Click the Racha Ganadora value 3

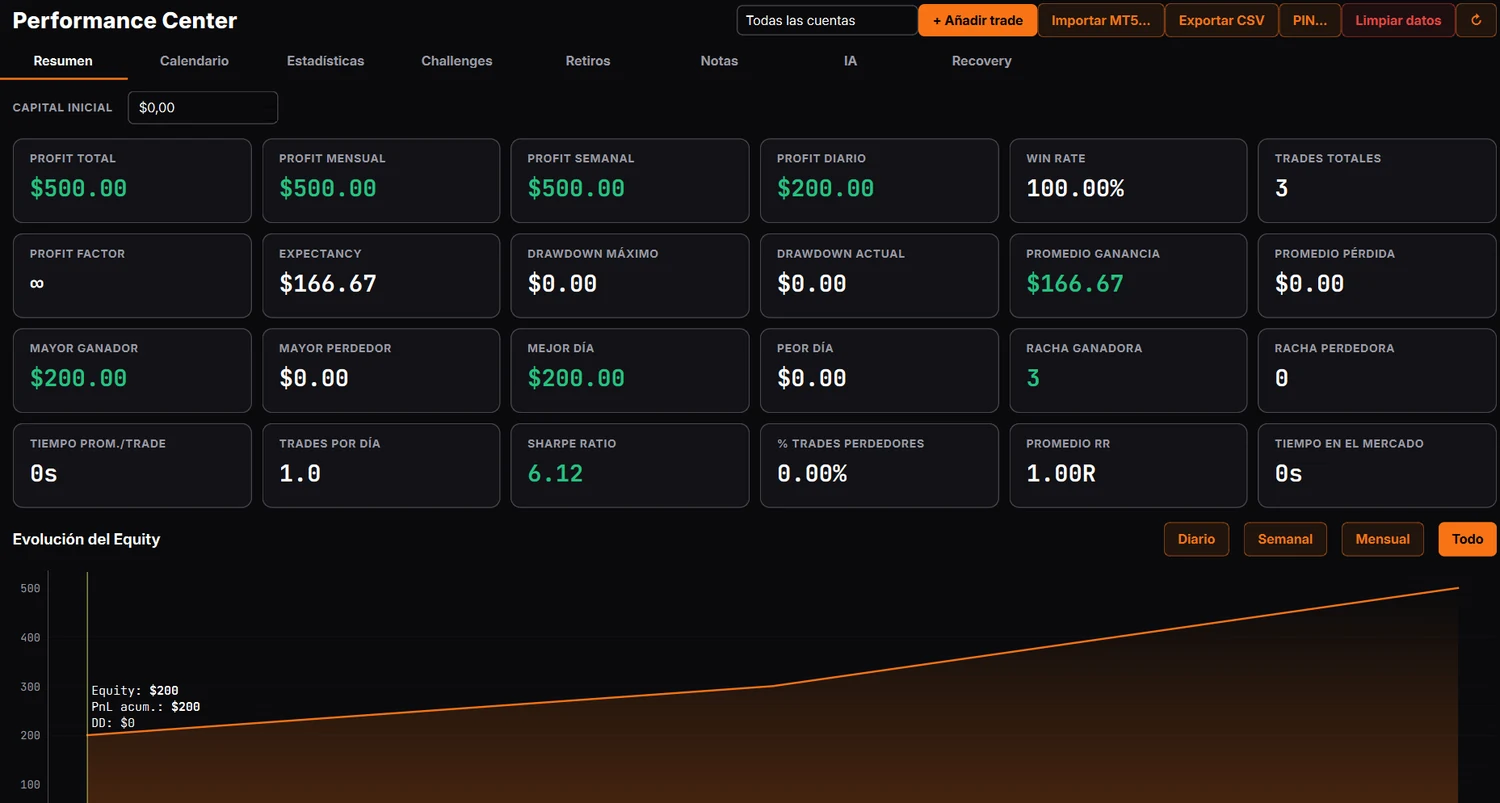click(1033, 378)
